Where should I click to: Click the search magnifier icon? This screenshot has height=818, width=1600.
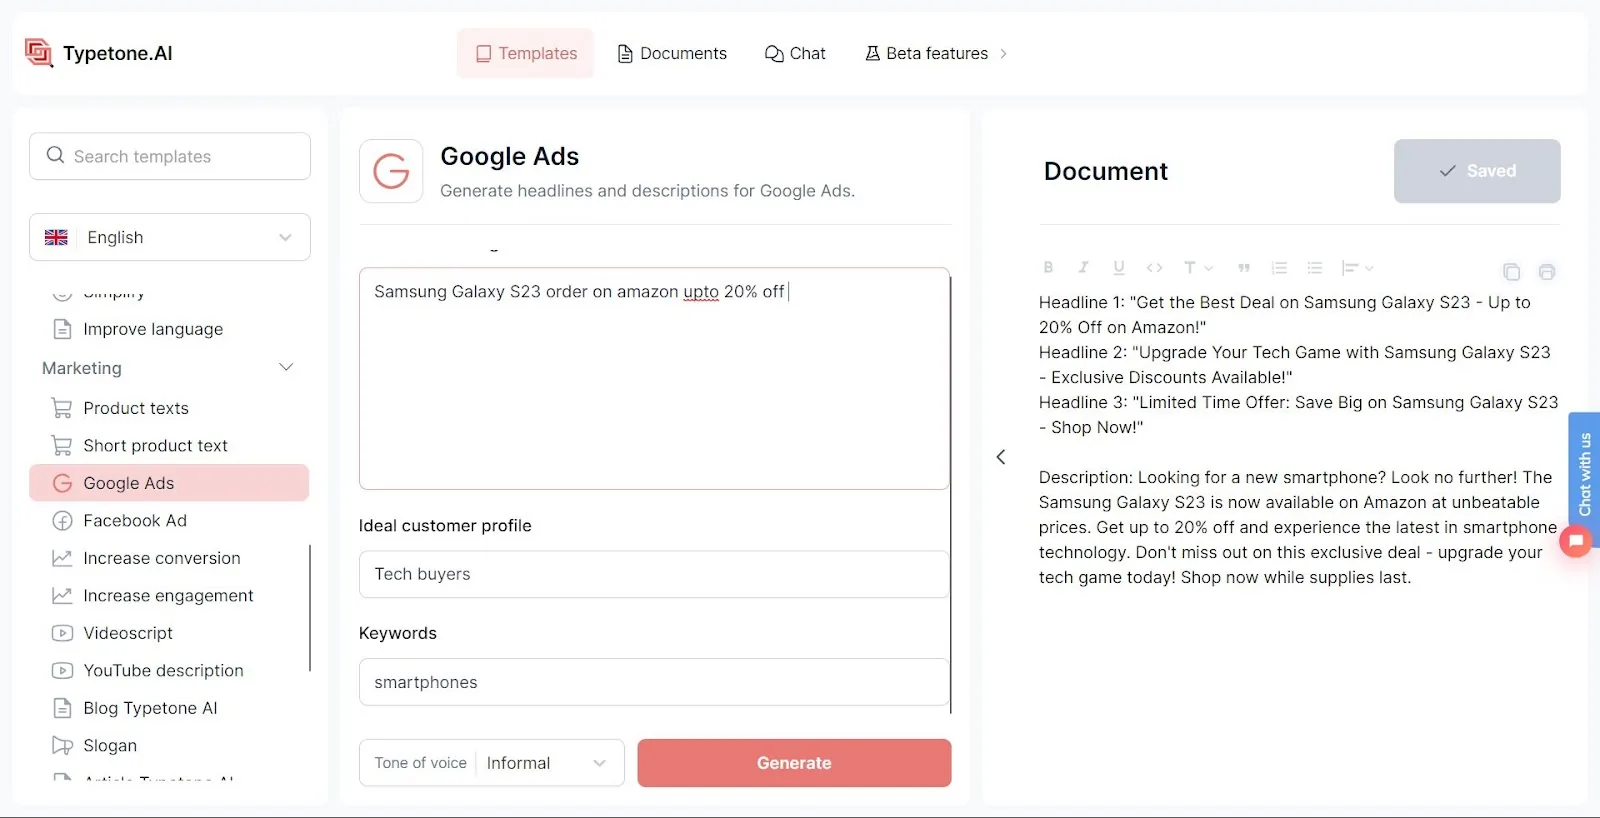[x=55, y=156]
